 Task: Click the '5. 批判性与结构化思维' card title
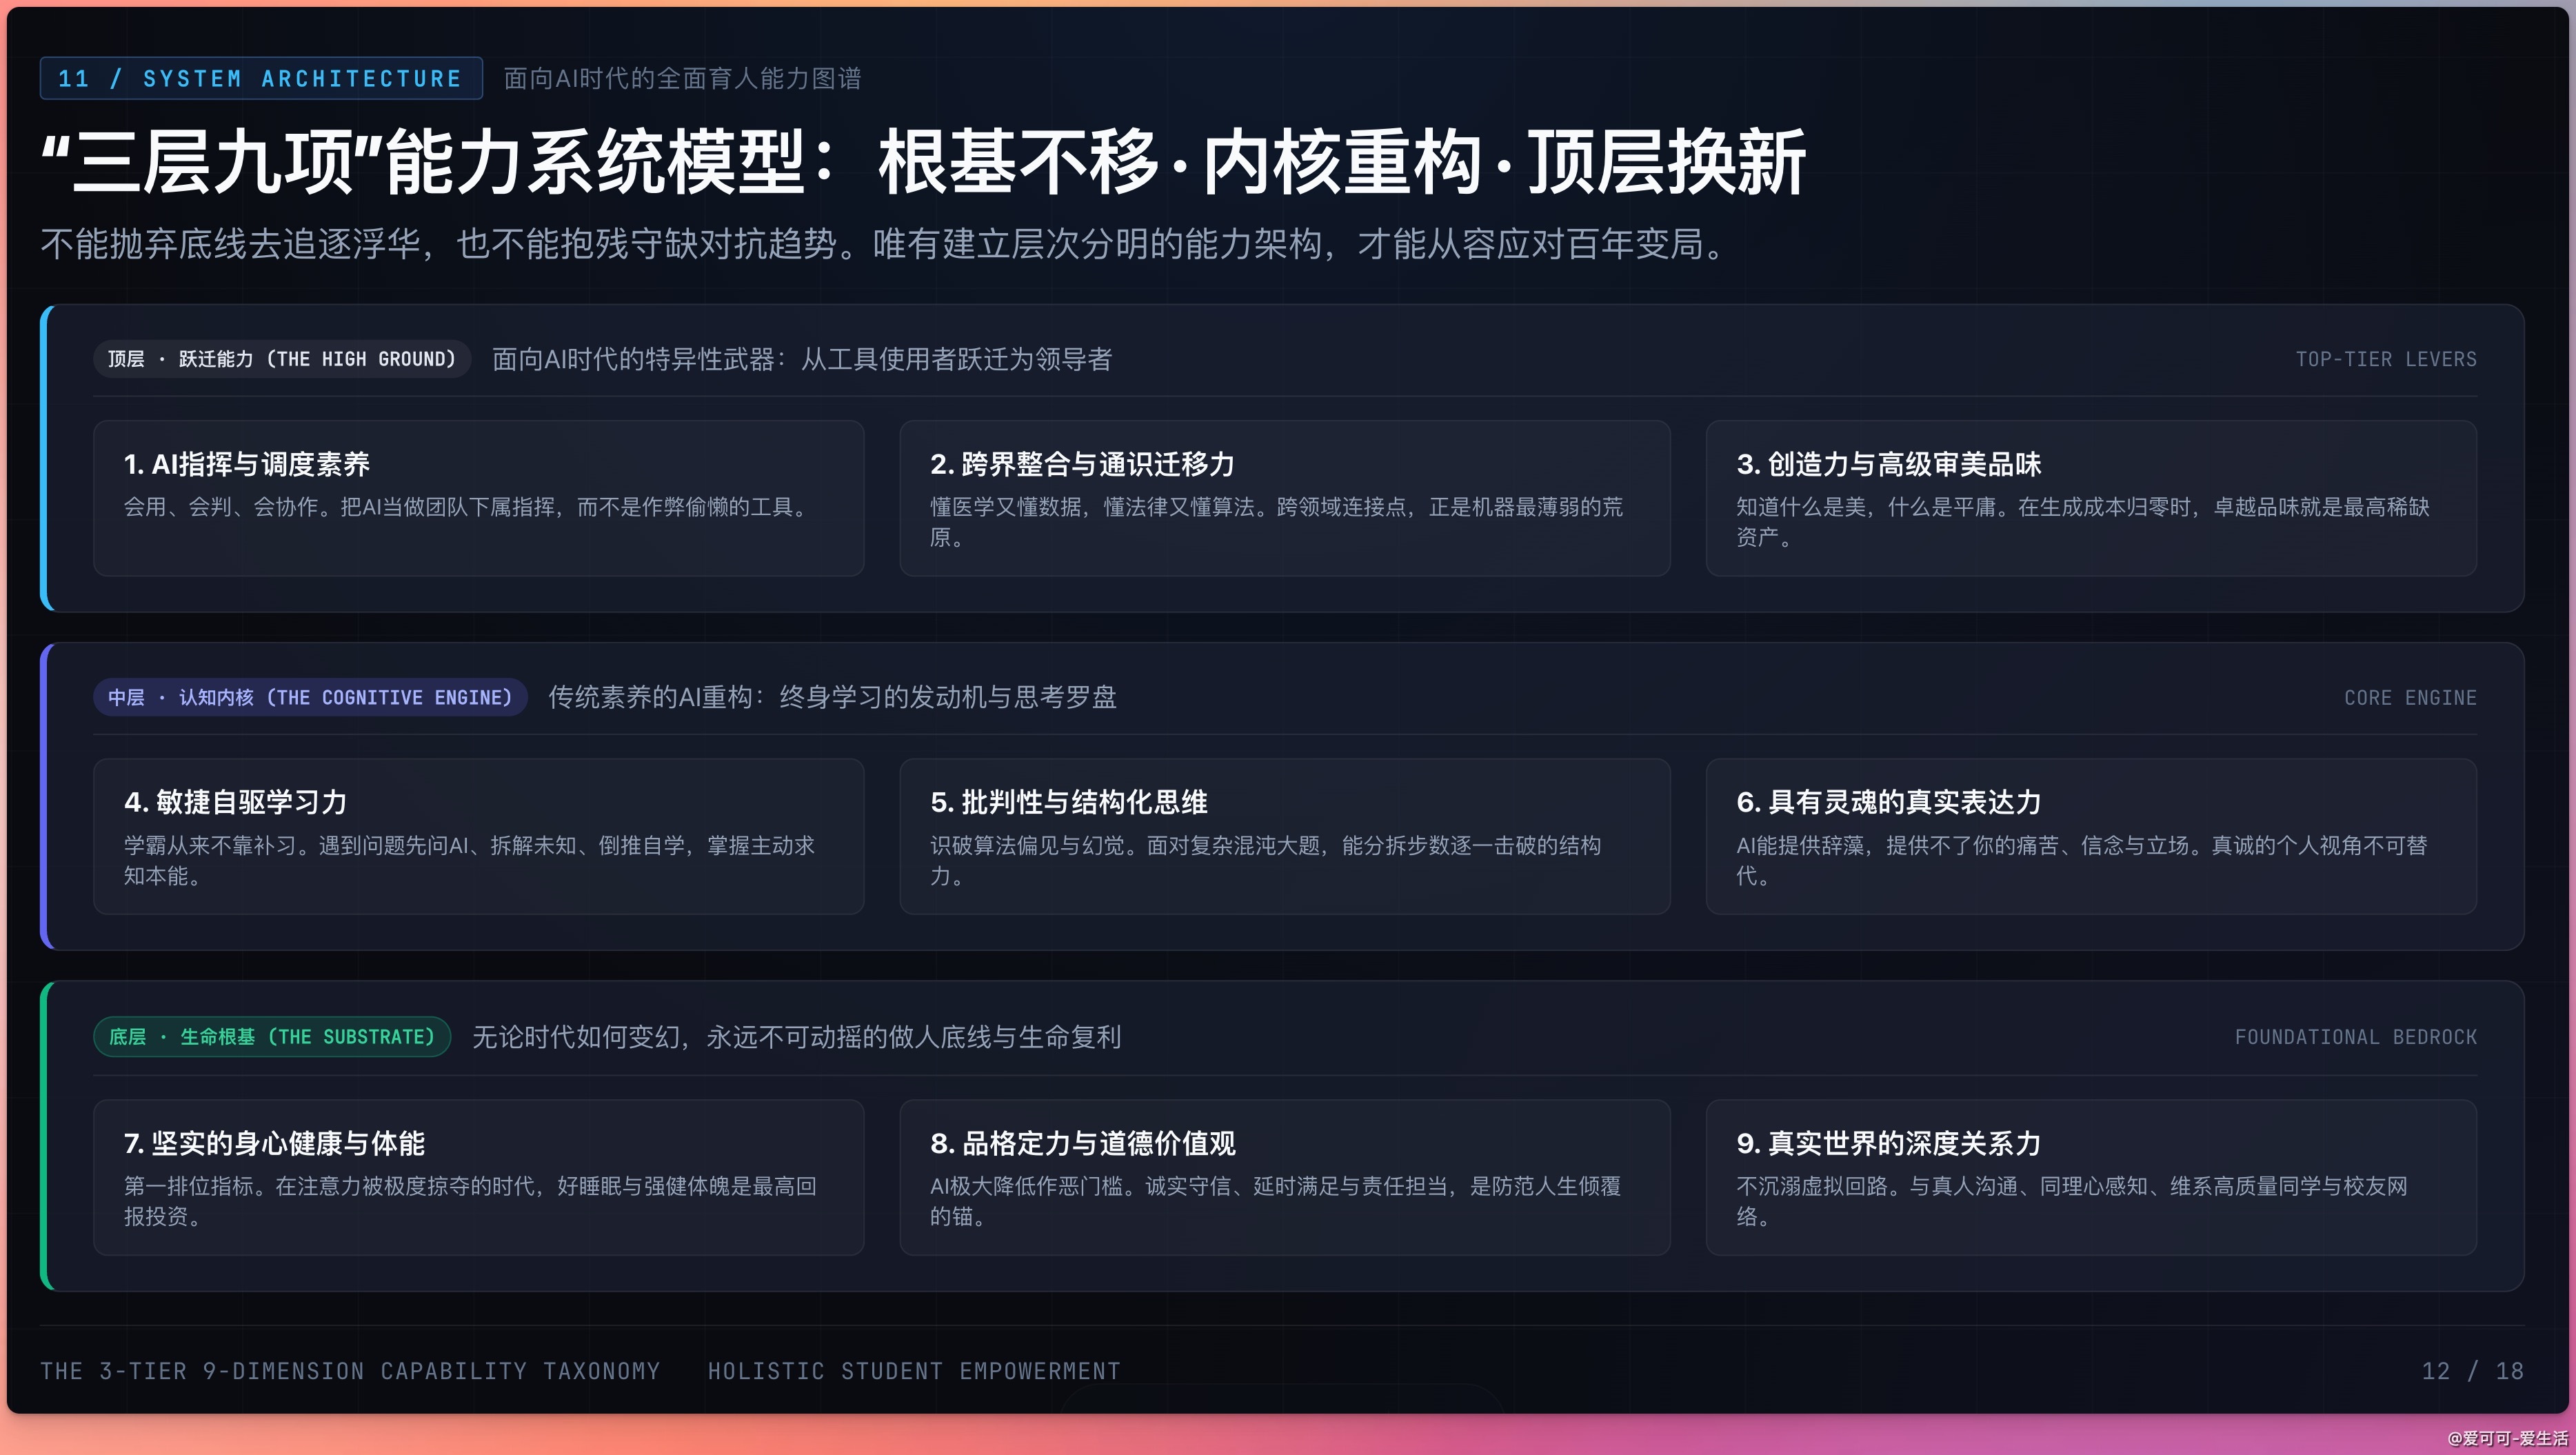point(1069,802)
